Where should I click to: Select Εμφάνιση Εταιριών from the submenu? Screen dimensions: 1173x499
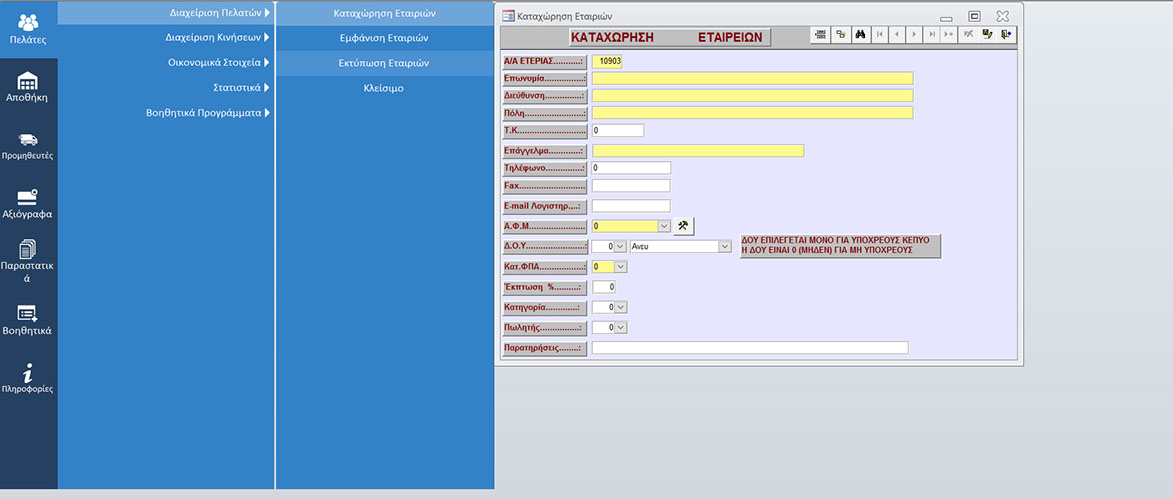click(384, 38)
